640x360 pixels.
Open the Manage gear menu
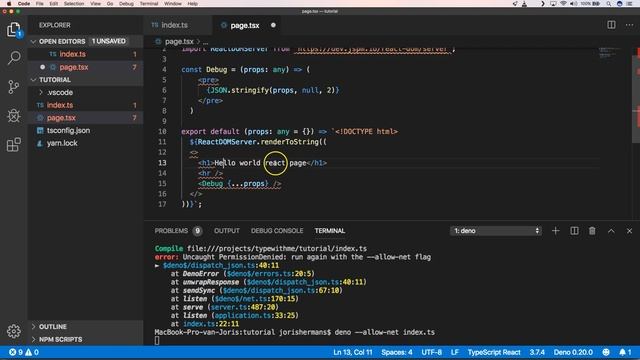tap(13, 331)
